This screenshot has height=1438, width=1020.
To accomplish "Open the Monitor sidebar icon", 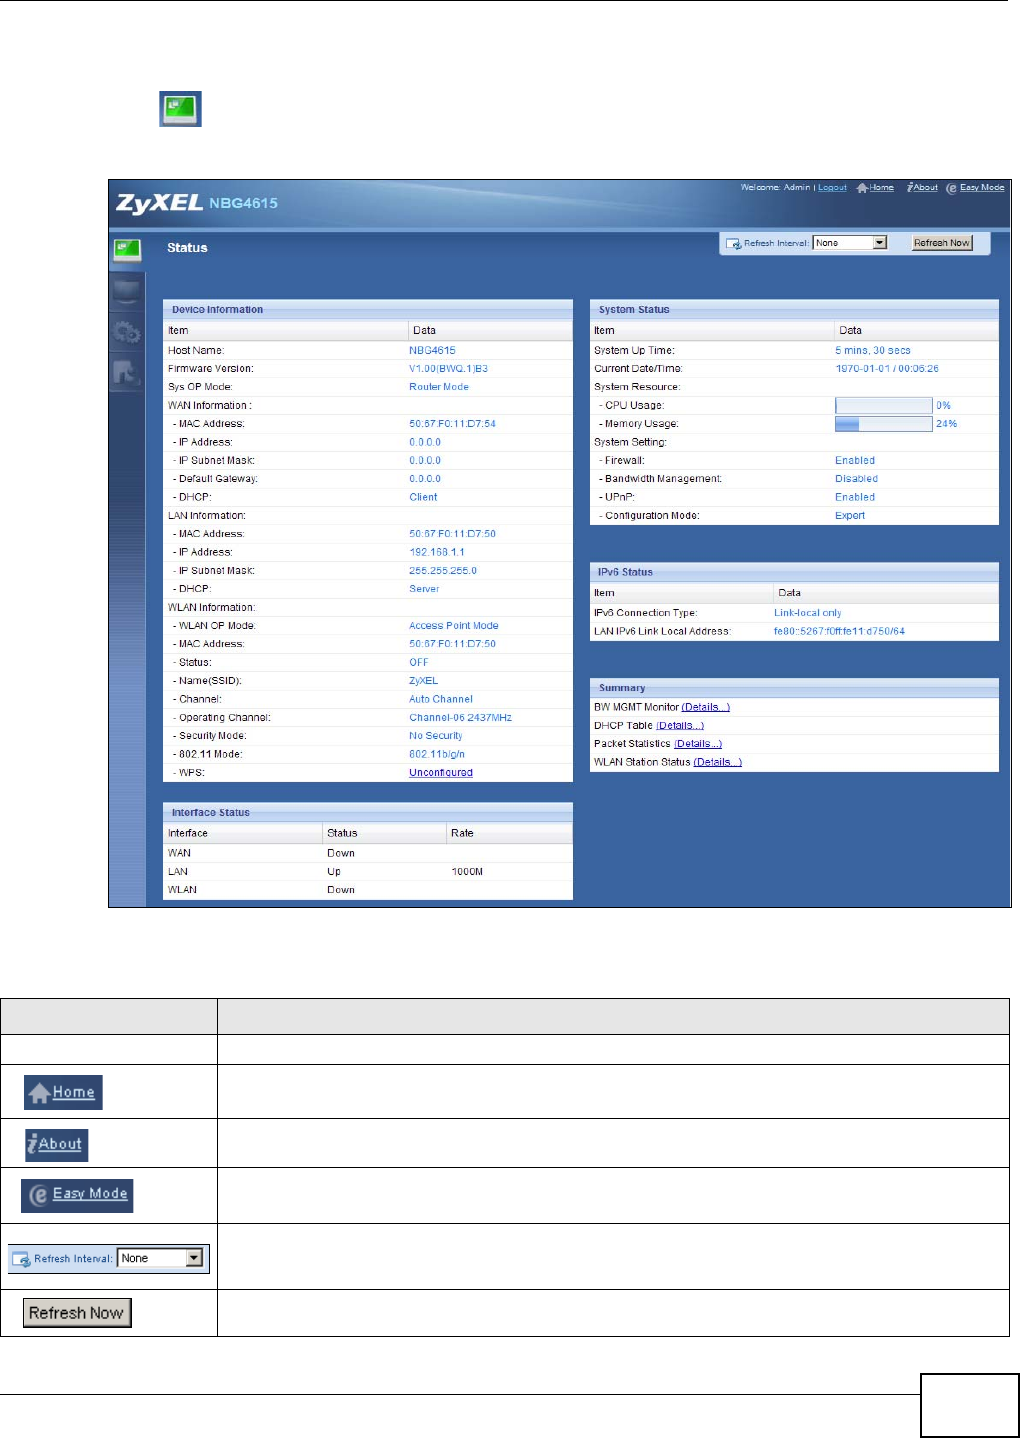I will tap(127, 292).
